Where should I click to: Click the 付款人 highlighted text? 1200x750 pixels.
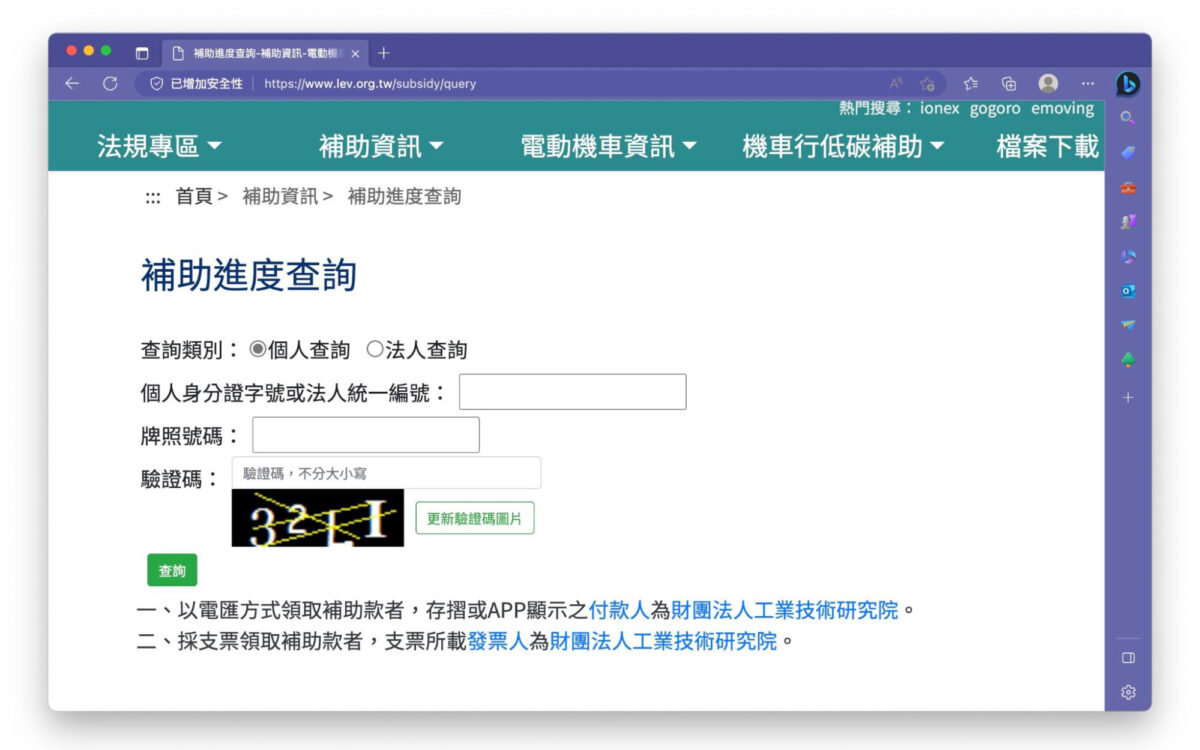[x=619, y=610]
